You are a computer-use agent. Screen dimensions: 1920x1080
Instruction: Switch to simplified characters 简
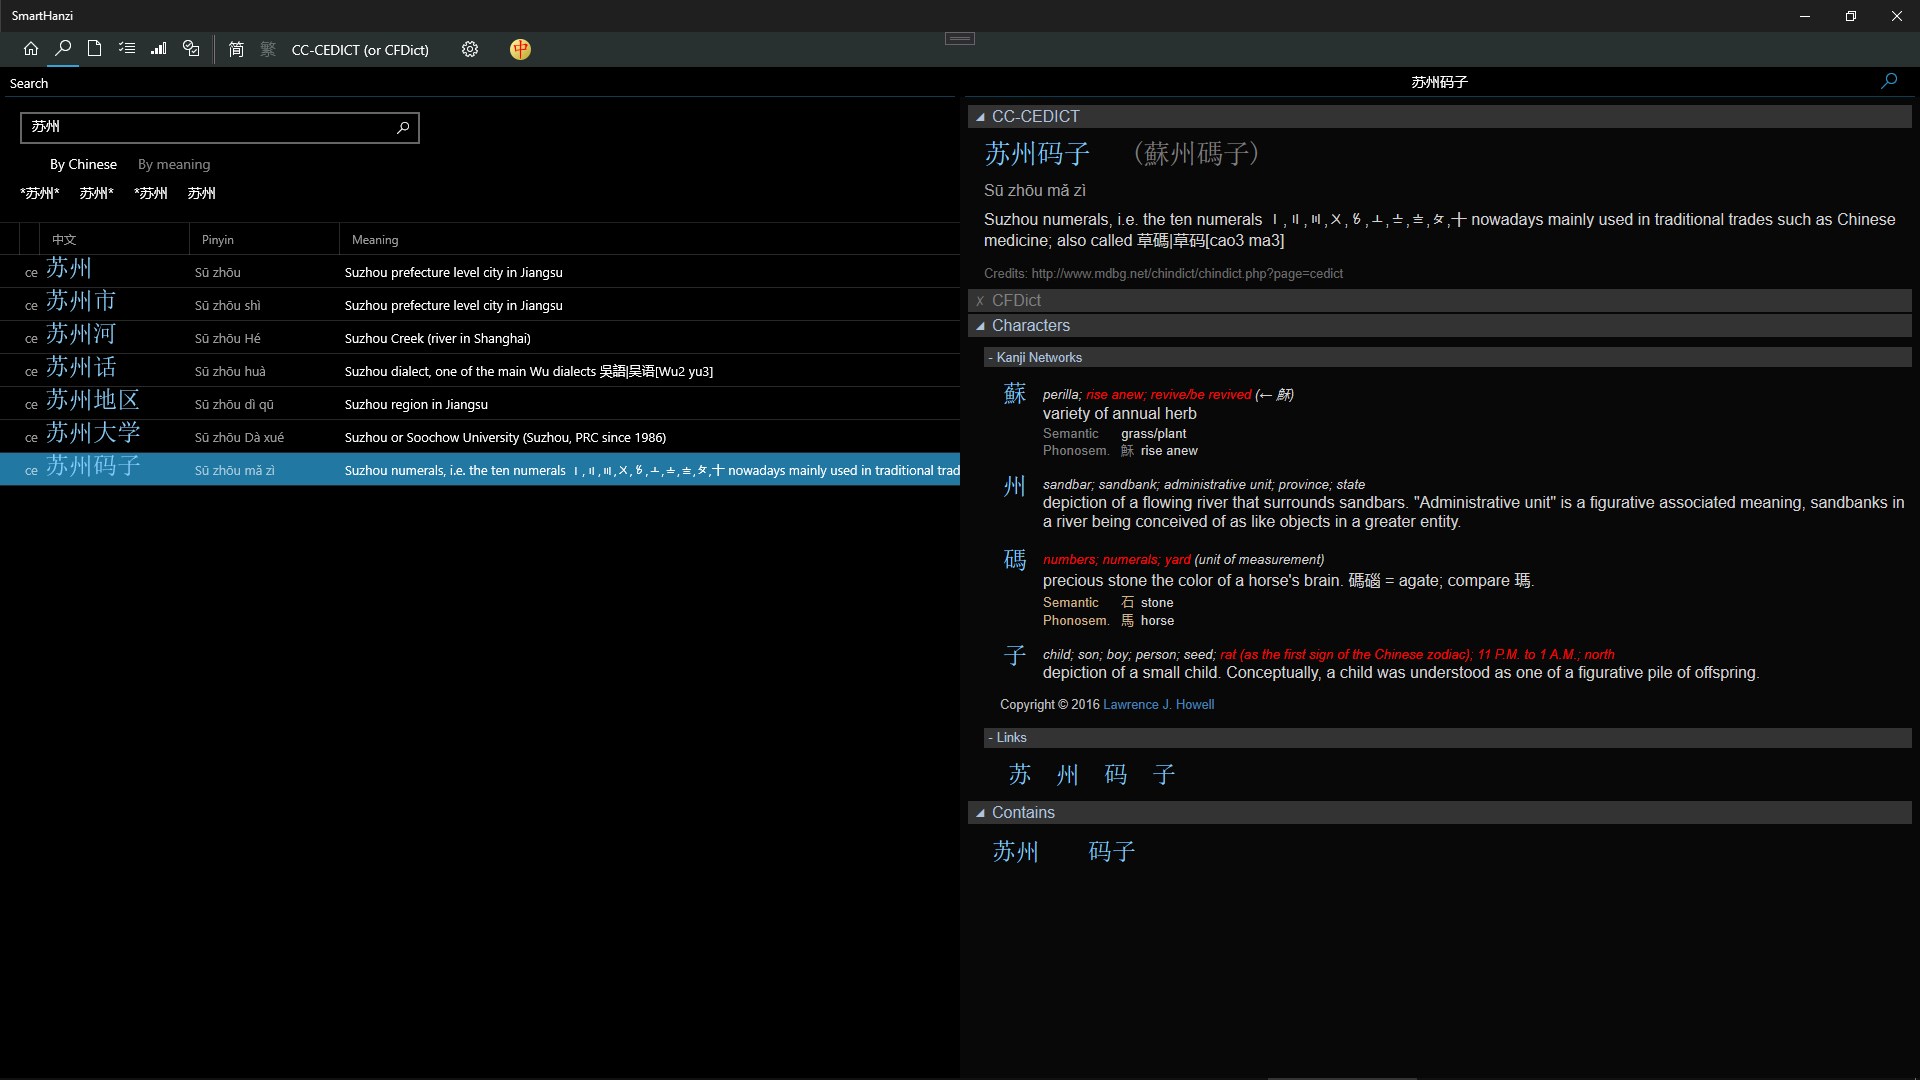pos(236,49)
